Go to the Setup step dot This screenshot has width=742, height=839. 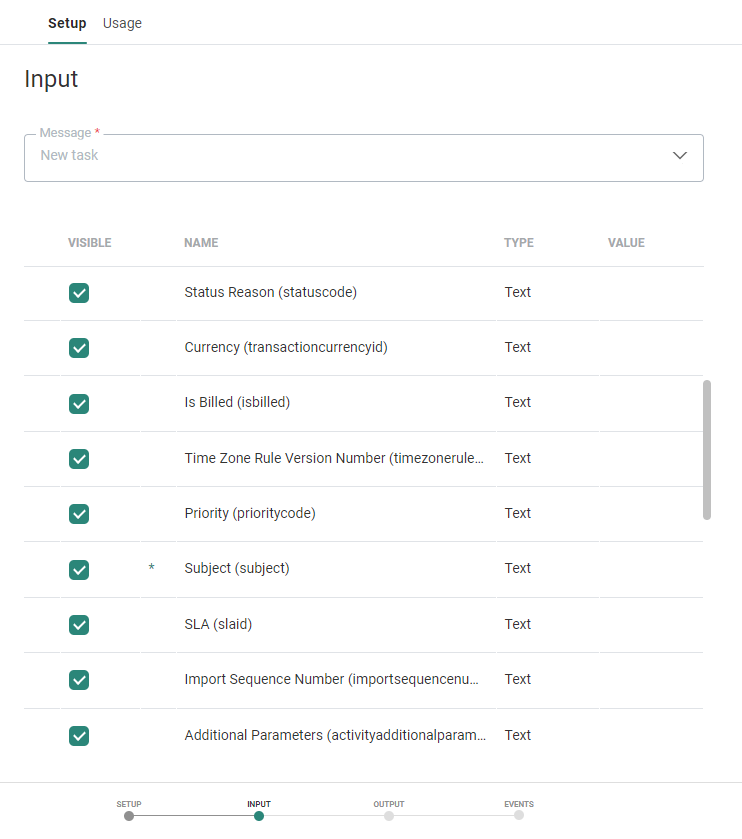pyautogui.click(x=129, y=816)
